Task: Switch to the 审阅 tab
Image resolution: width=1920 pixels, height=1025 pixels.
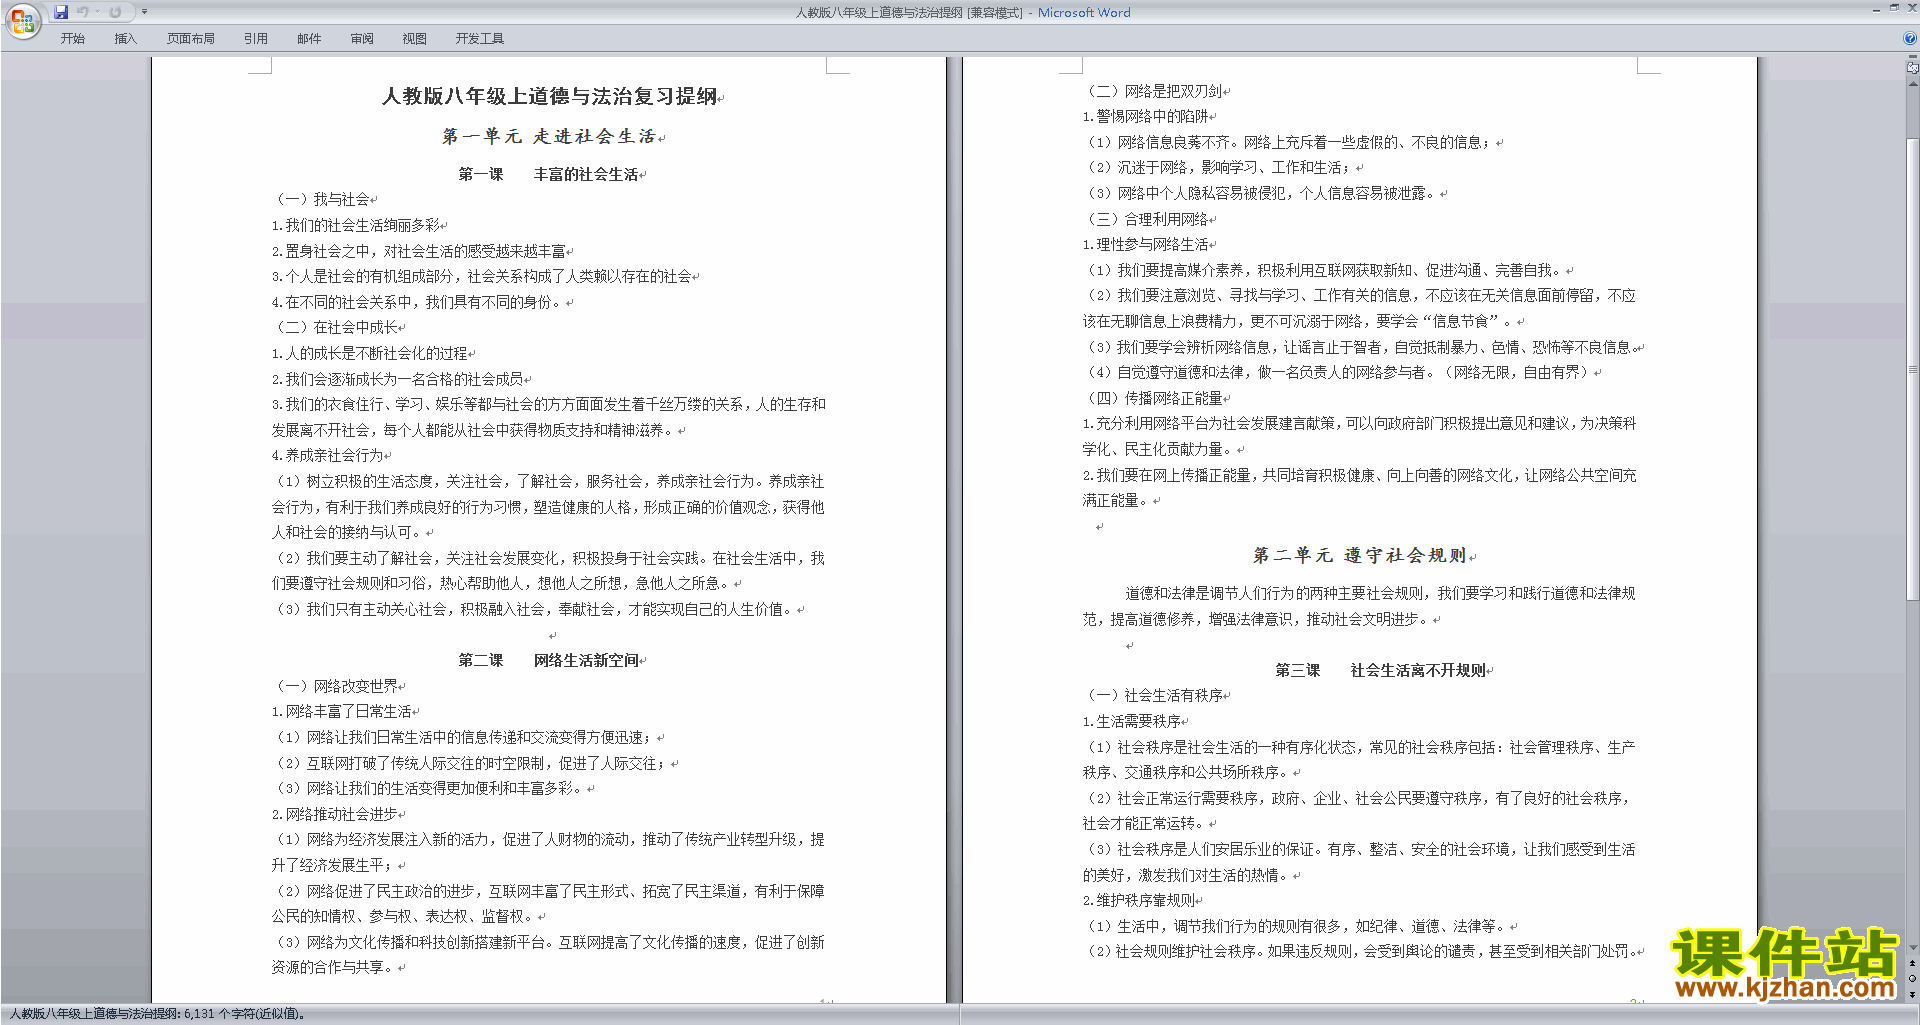Action: click(362, 39)
